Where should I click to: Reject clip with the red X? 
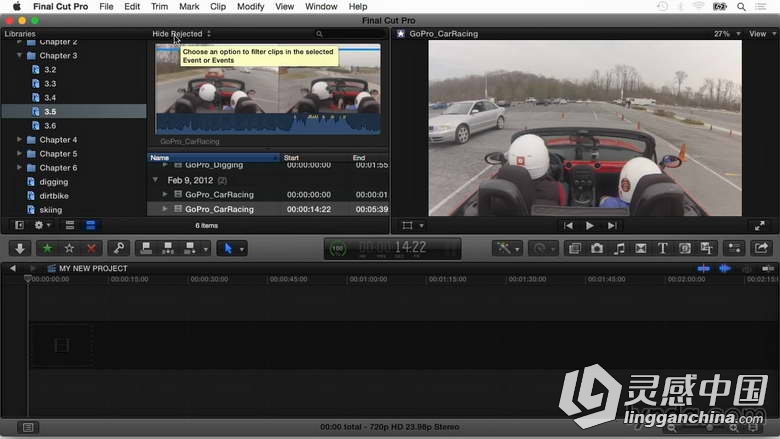[92, 248]
